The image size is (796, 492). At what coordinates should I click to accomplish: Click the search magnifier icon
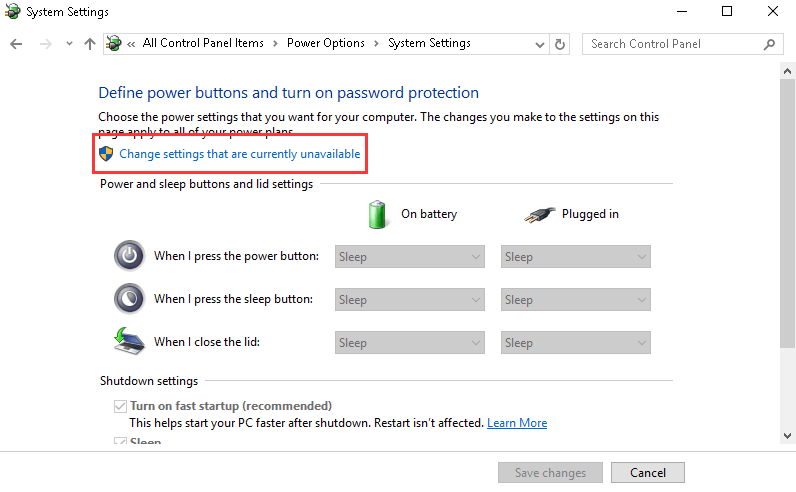[x=769, y=44]
